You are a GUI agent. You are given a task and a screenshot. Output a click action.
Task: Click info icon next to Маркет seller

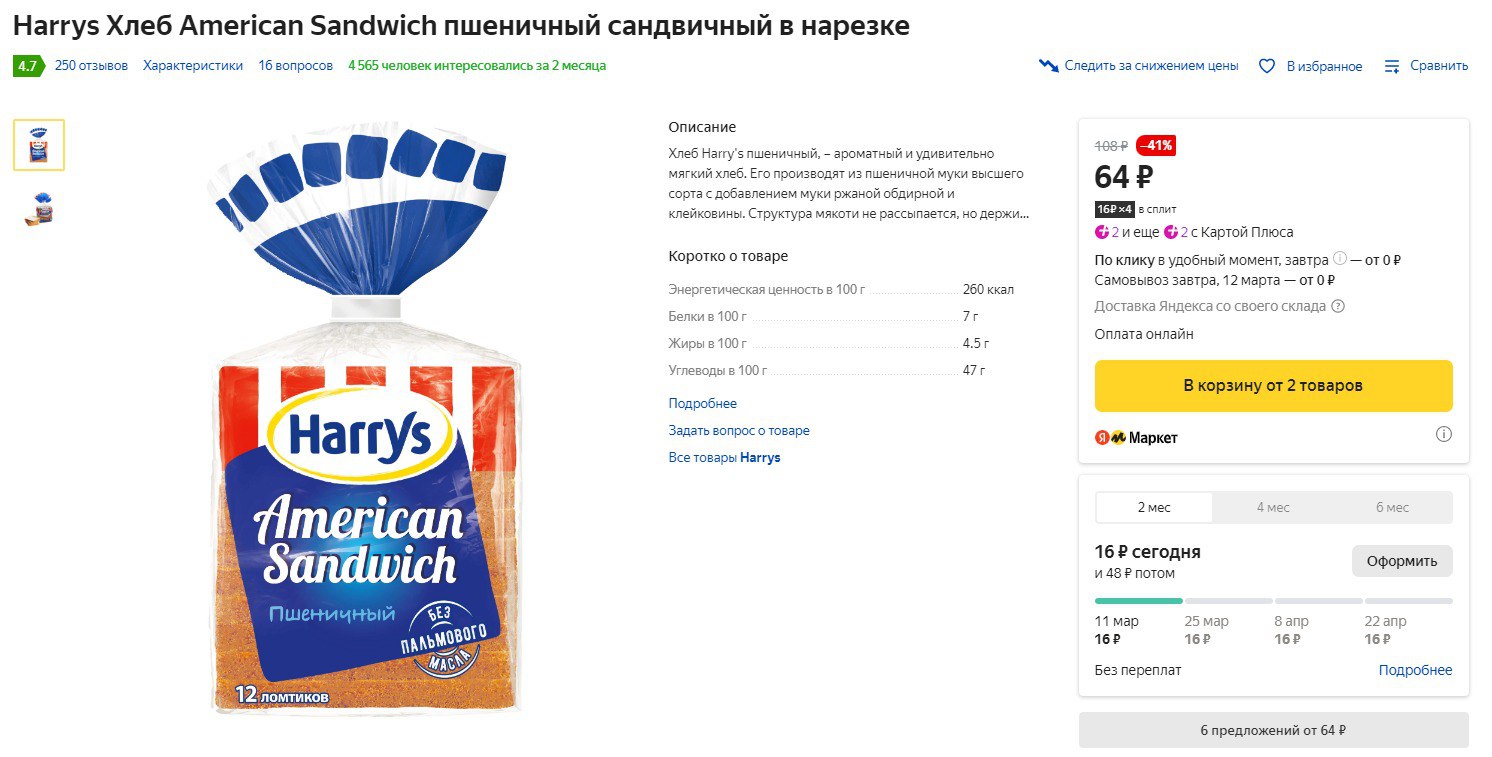tap(1443, 435)
